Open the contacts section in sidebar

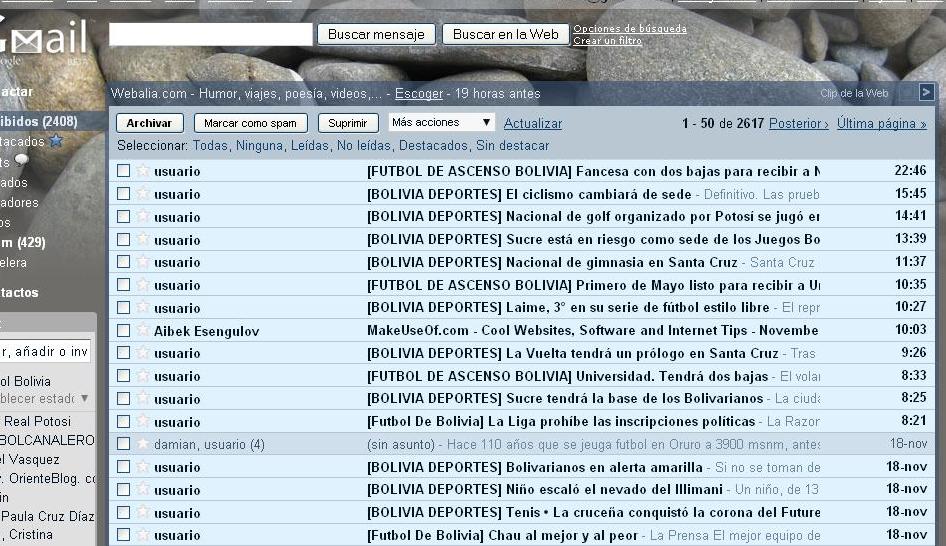point(19,293)
